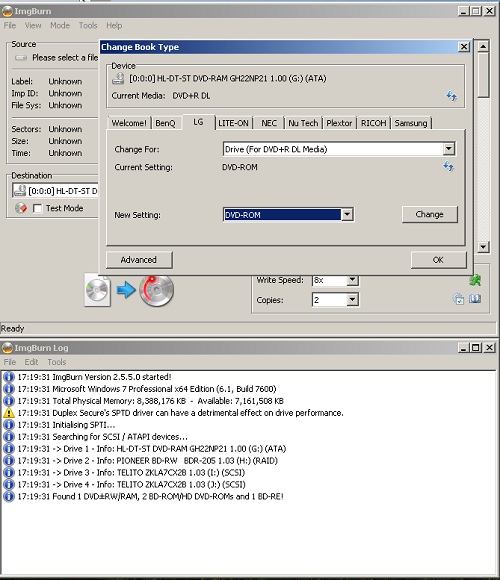Viewport: 500px width, 580px height.
Task: Click the Total Physical Memory log line
Action: [x=151, y=401]
